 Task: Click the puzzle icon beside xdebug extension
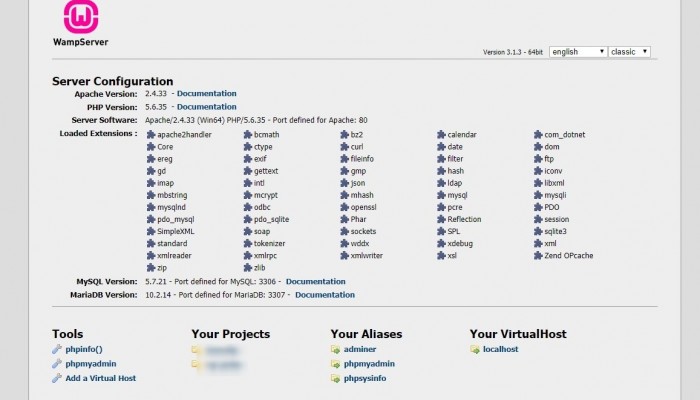pos(441,243)
